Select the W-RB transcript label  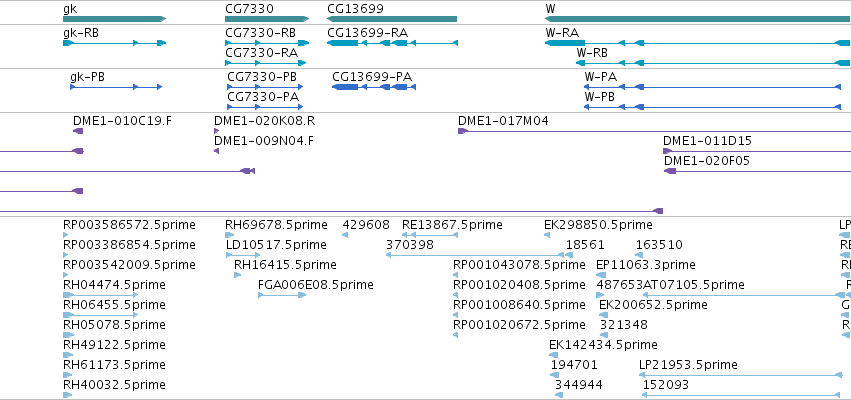point(592,53)
